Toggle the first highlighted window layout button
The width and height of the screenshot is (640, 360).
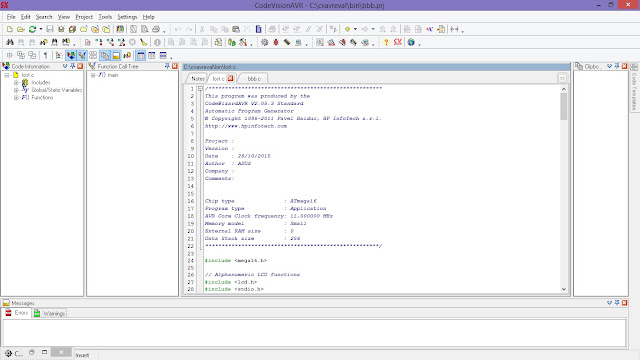coord(141,55)
